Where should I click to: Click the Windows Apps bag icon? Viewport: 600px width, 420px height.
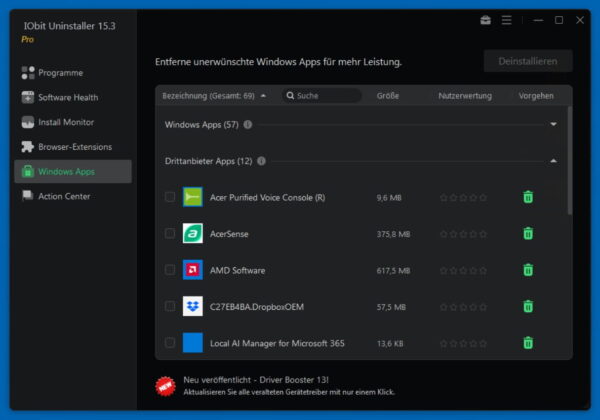click(28, 171)
